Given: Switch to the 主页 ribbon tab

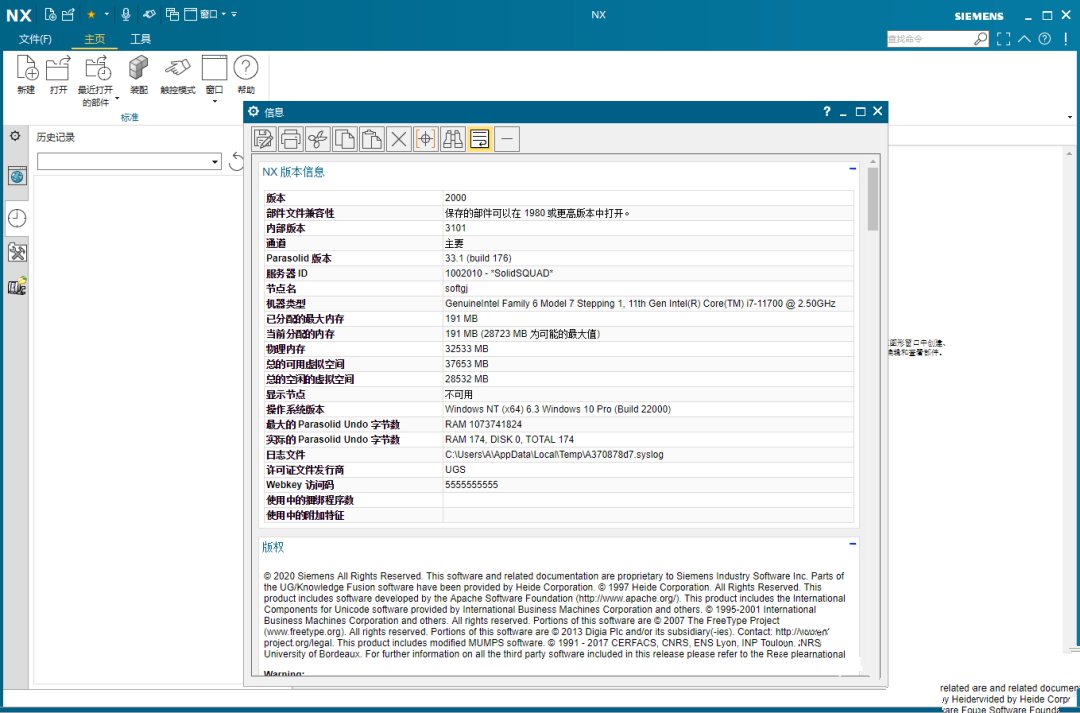Looking at the screenshot, I should 94,39.
